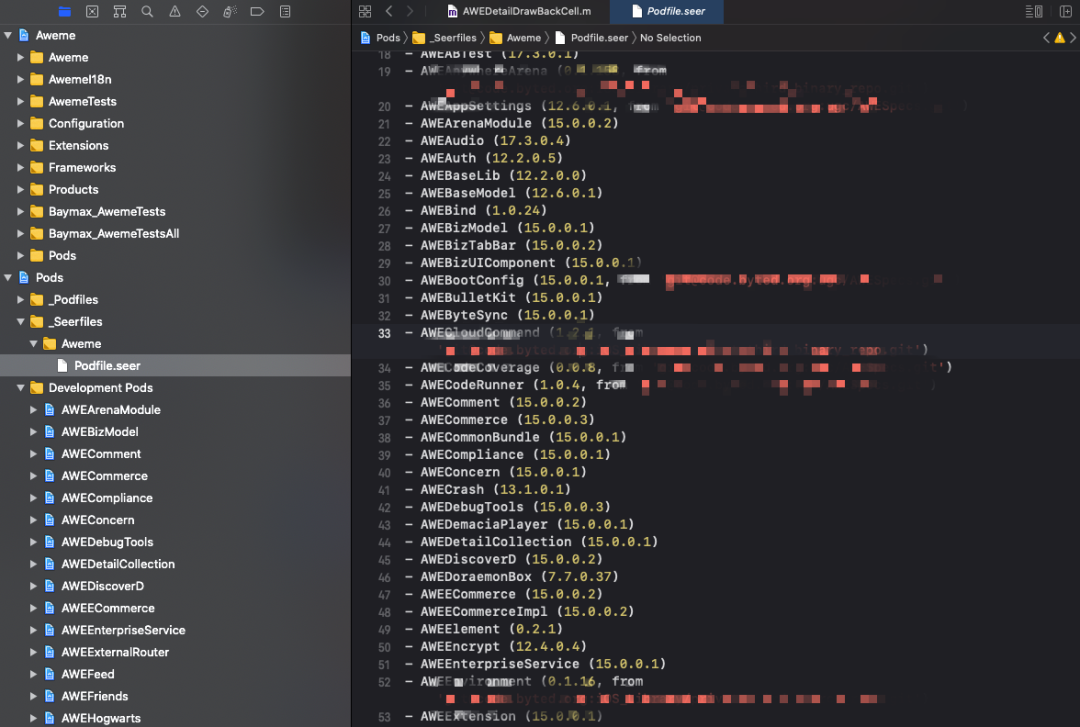Click the related items grid icon
The image size is (1080, 727).
tap(365, 11)
